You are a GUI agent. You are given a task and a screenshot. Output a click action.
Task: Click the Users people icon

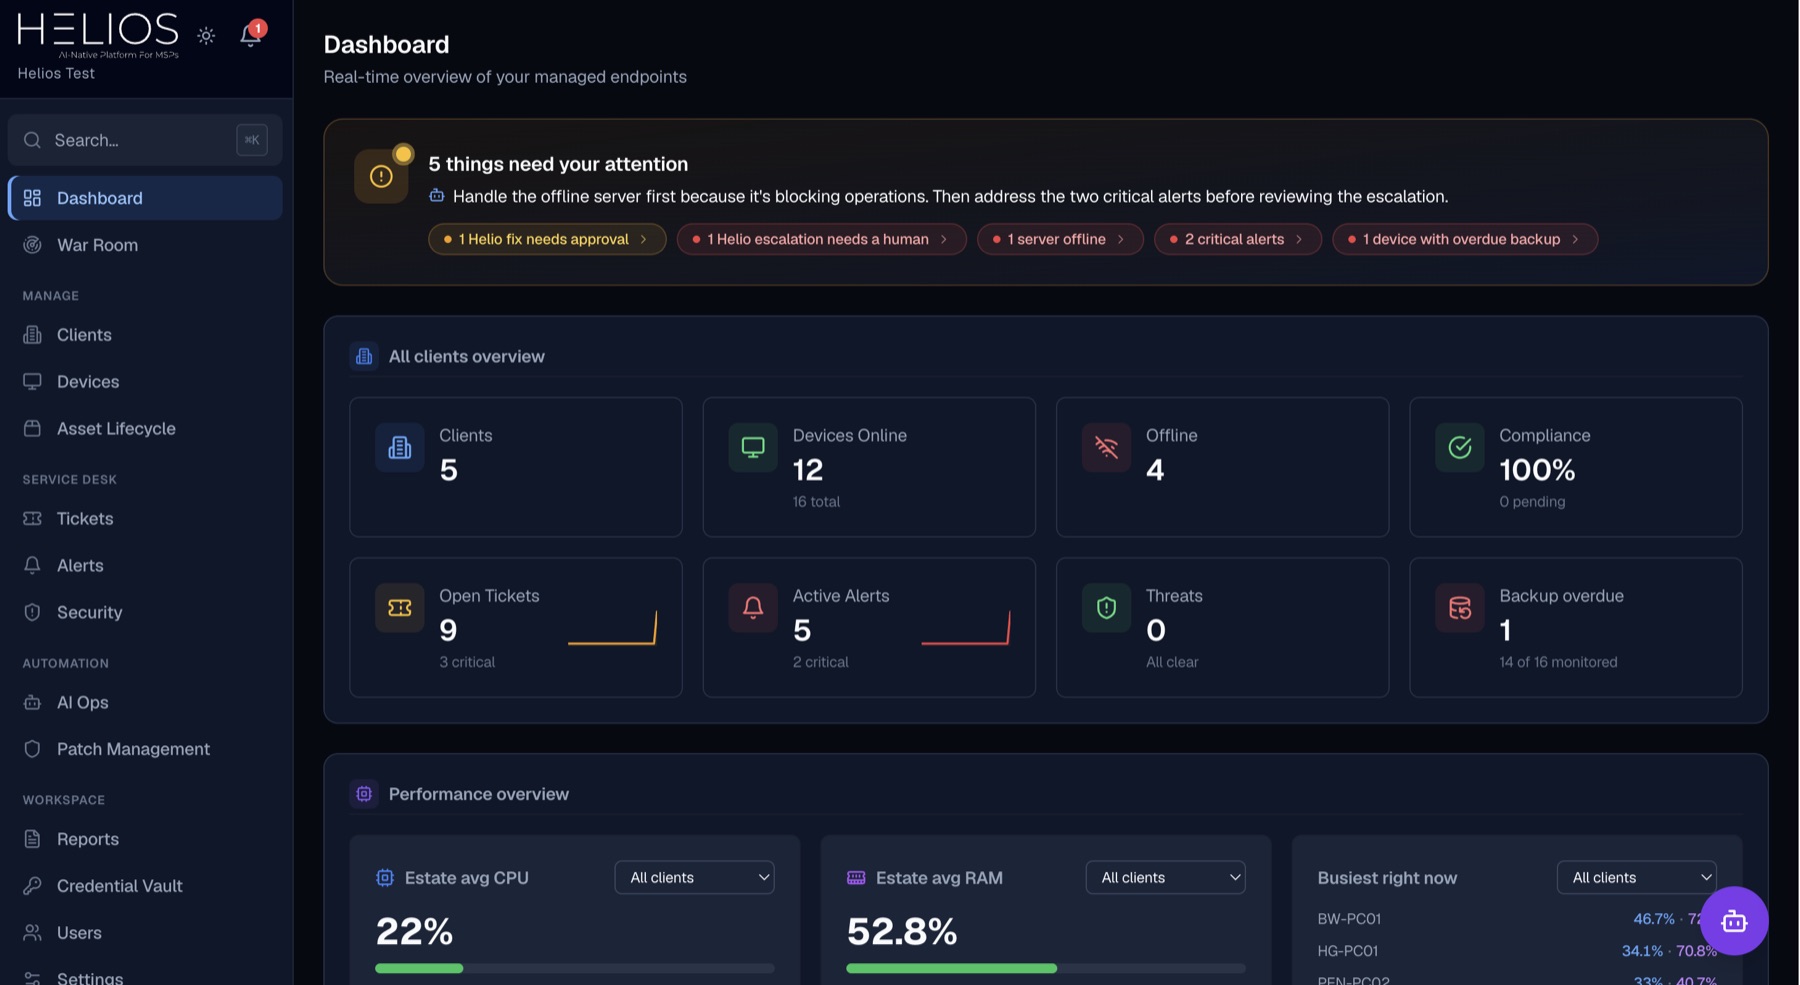click(32, 933)
